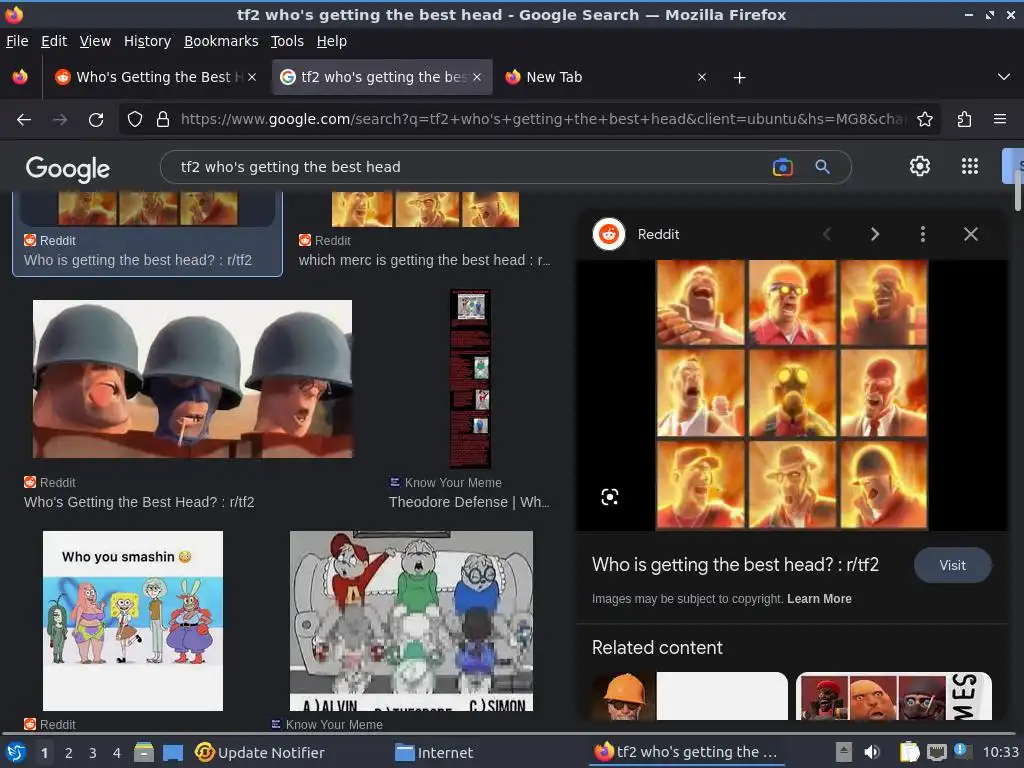Screen dimensions: 1024x768
Task: Open 'Theodore Defense' Know Your Meme result
Action: point(469,502)
